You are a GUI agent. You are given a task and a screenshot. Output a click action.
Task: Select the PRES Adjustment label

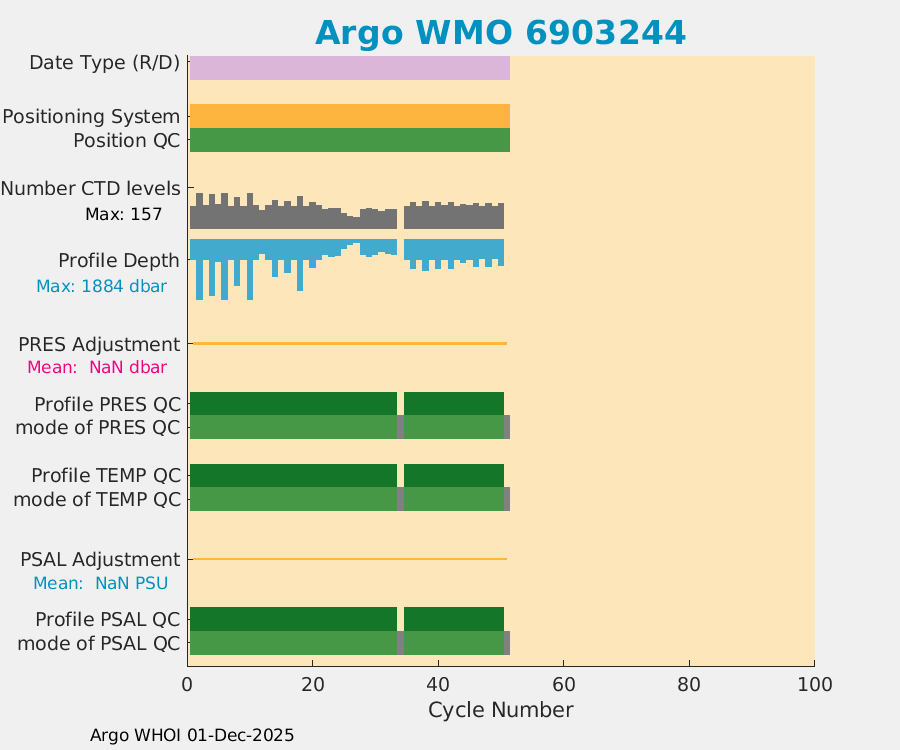(99, 344)
